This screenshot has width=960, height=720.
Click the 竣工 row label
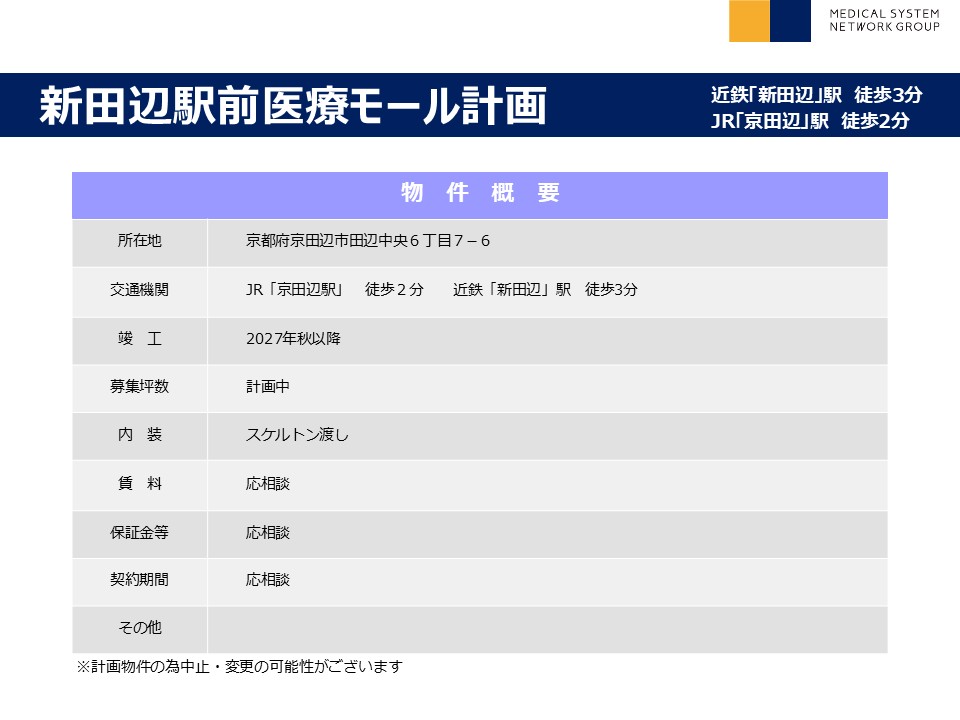coord(139,339)
